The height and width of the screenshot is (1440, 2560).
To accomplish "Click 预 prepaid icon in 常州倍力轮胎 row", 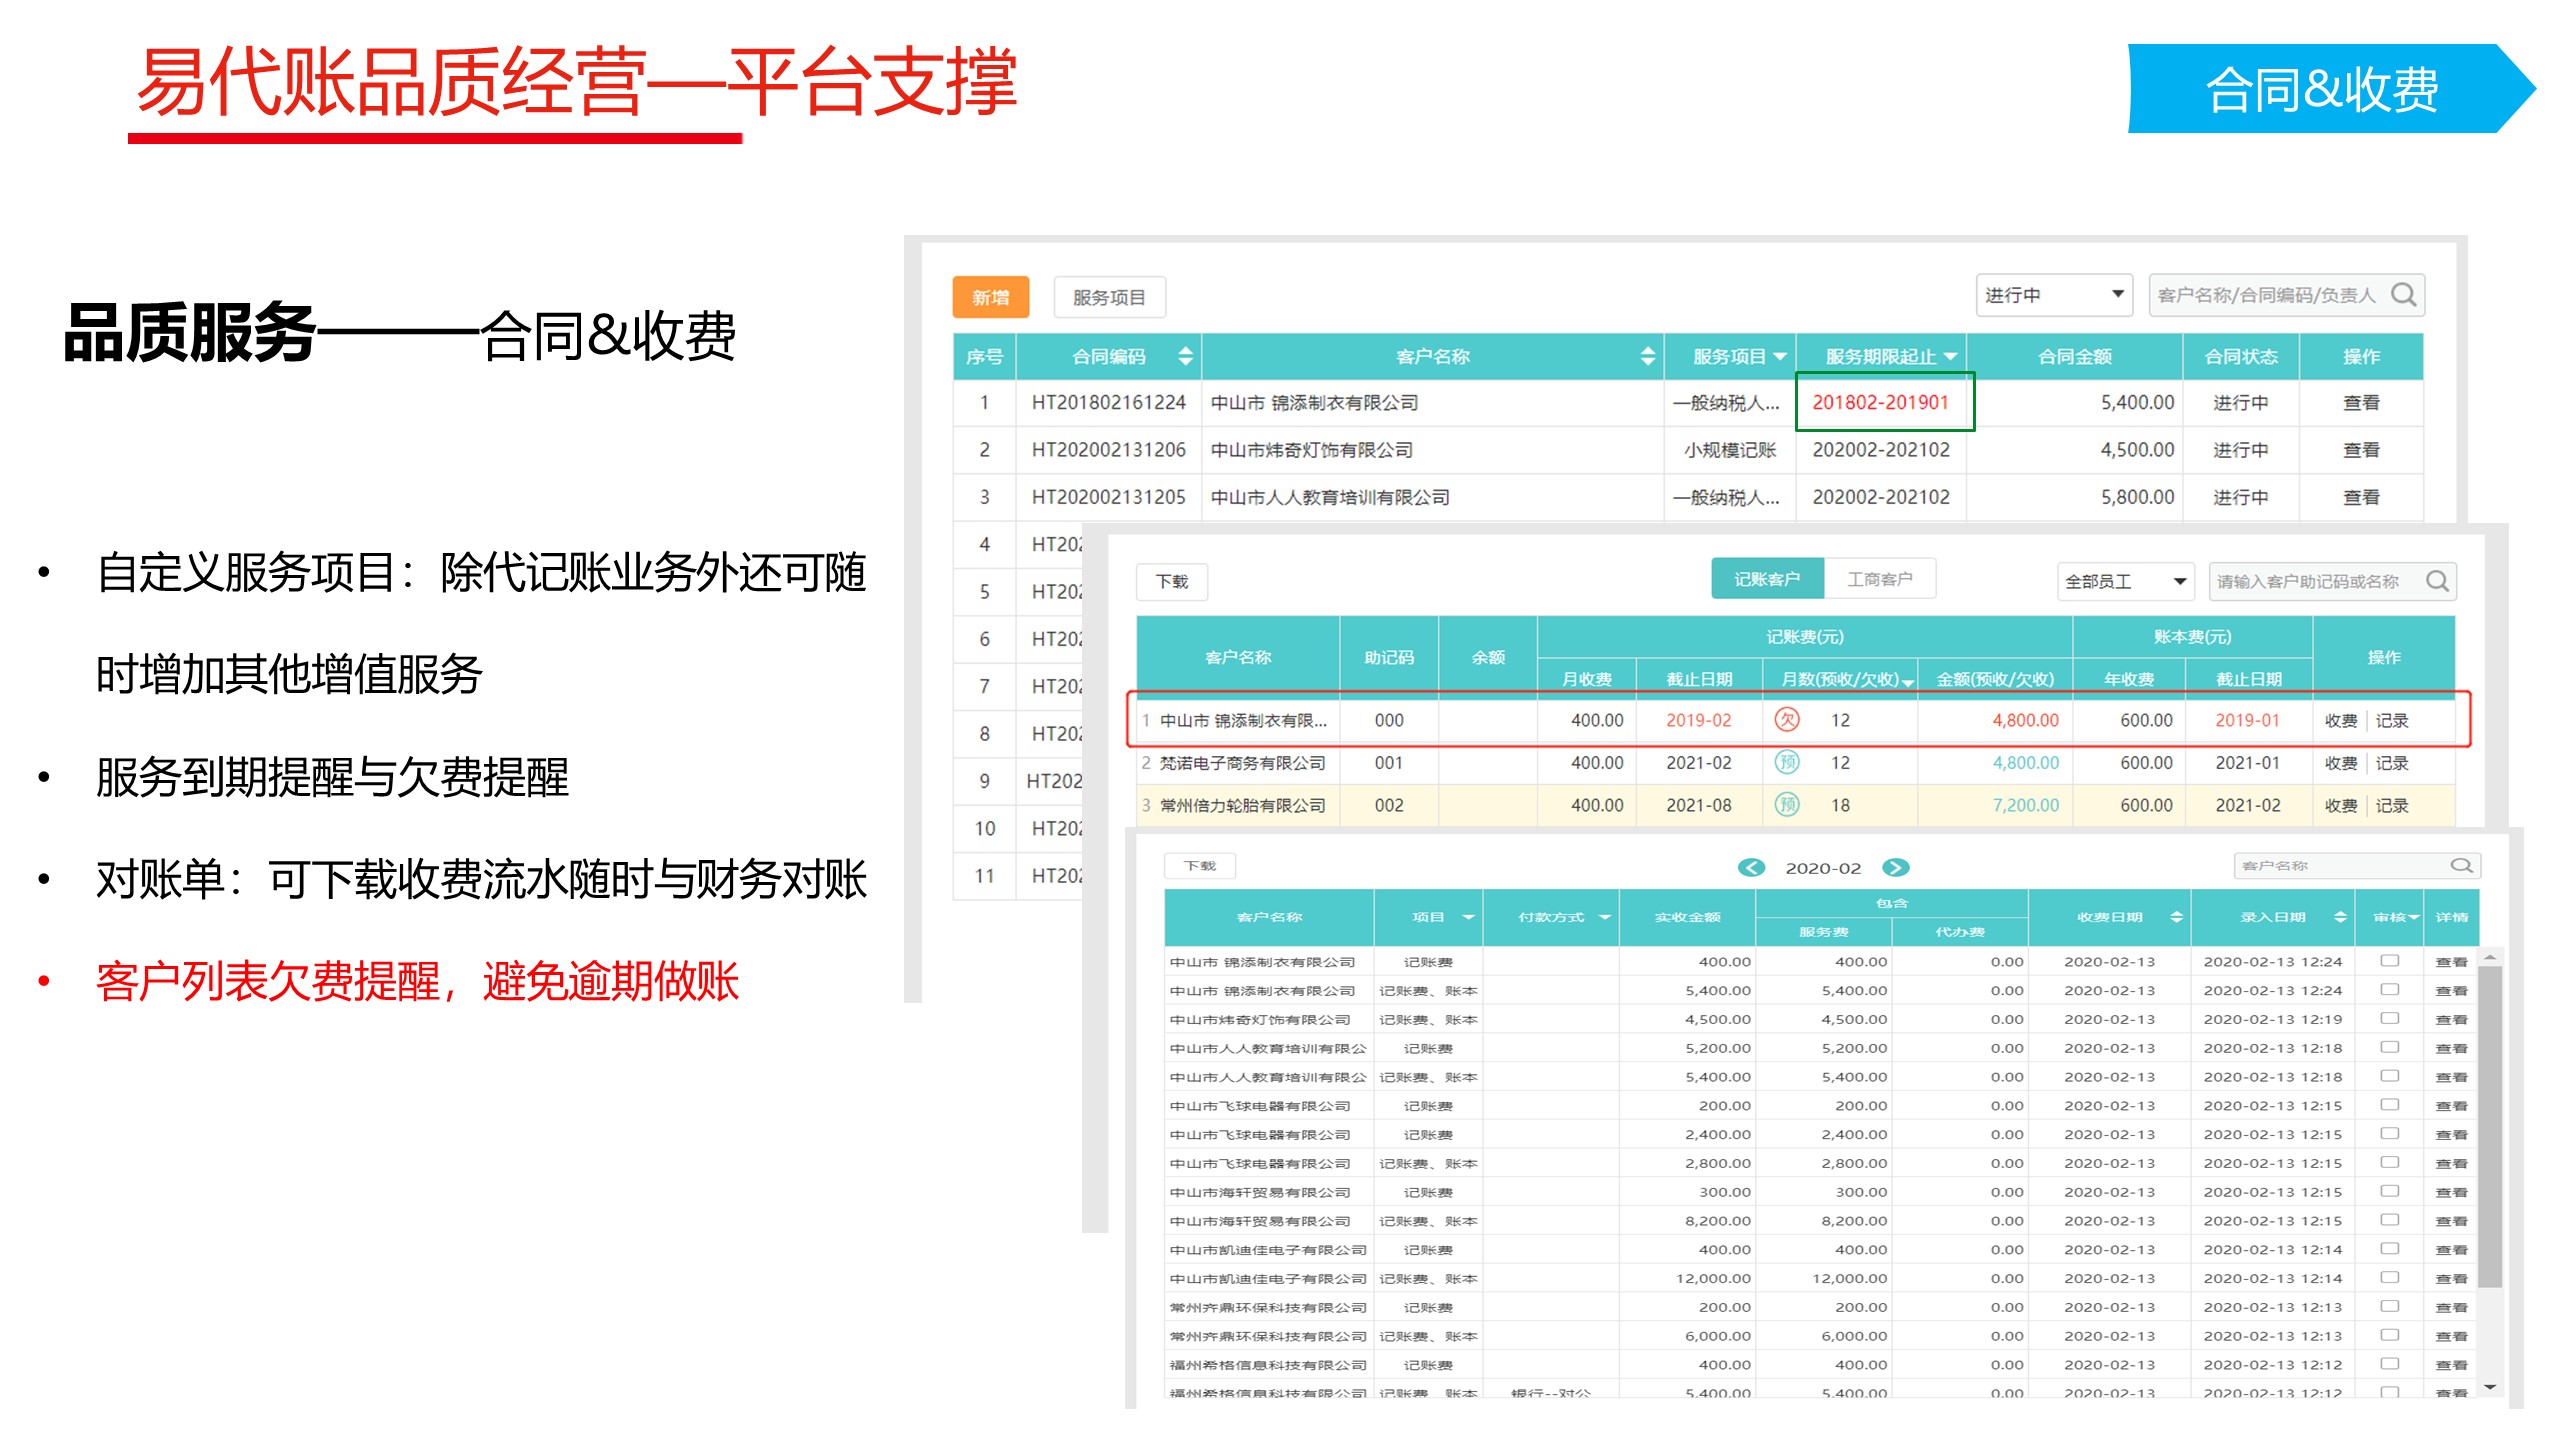I will tap(1787, 805).
